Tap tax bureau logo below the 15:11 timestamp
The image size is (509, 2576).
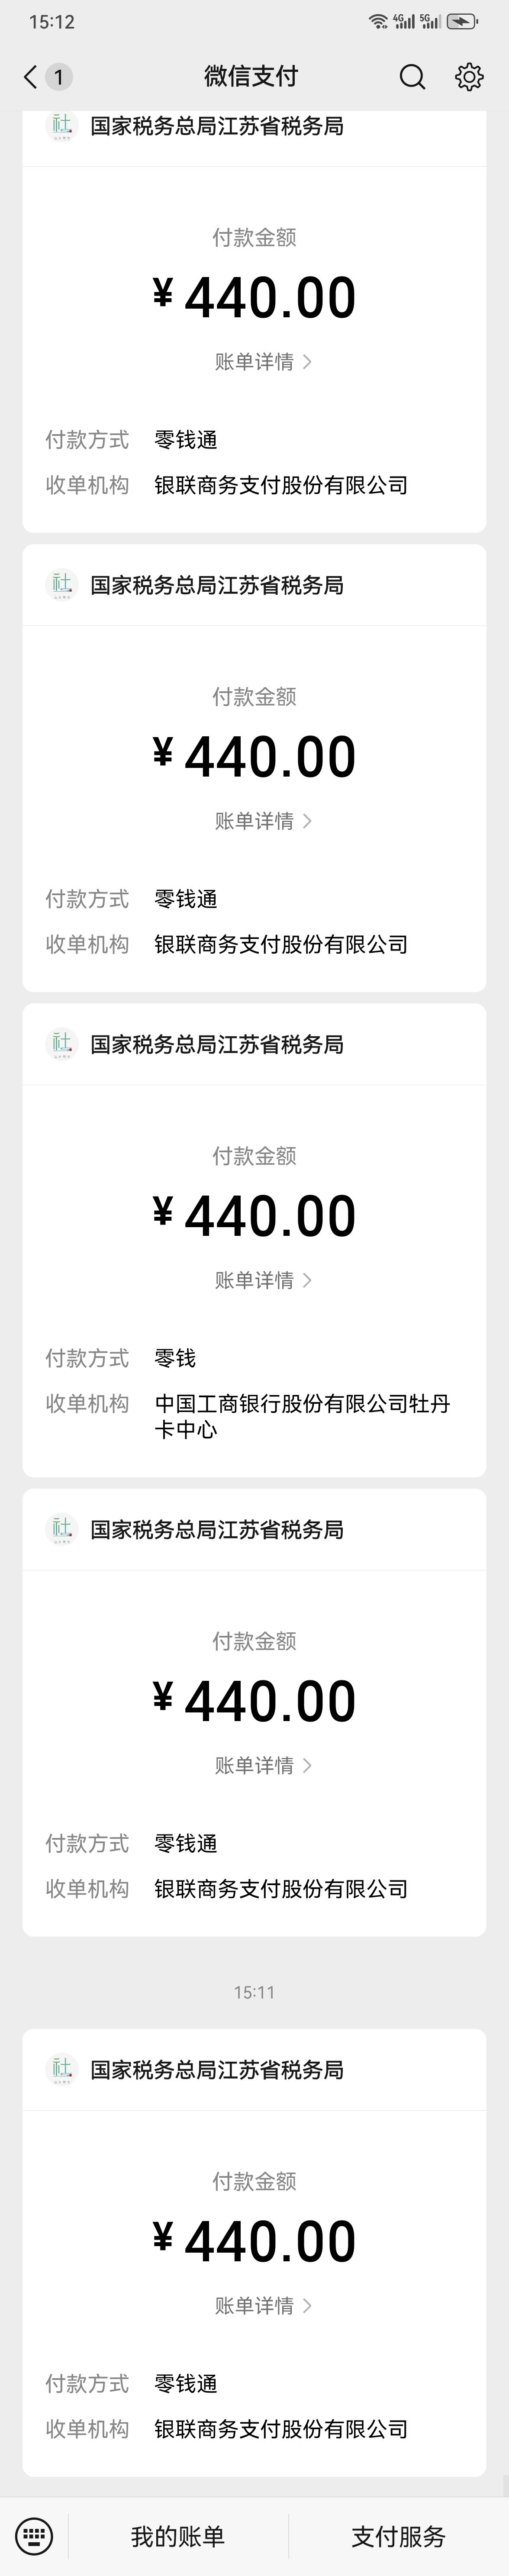[62, 2069]
